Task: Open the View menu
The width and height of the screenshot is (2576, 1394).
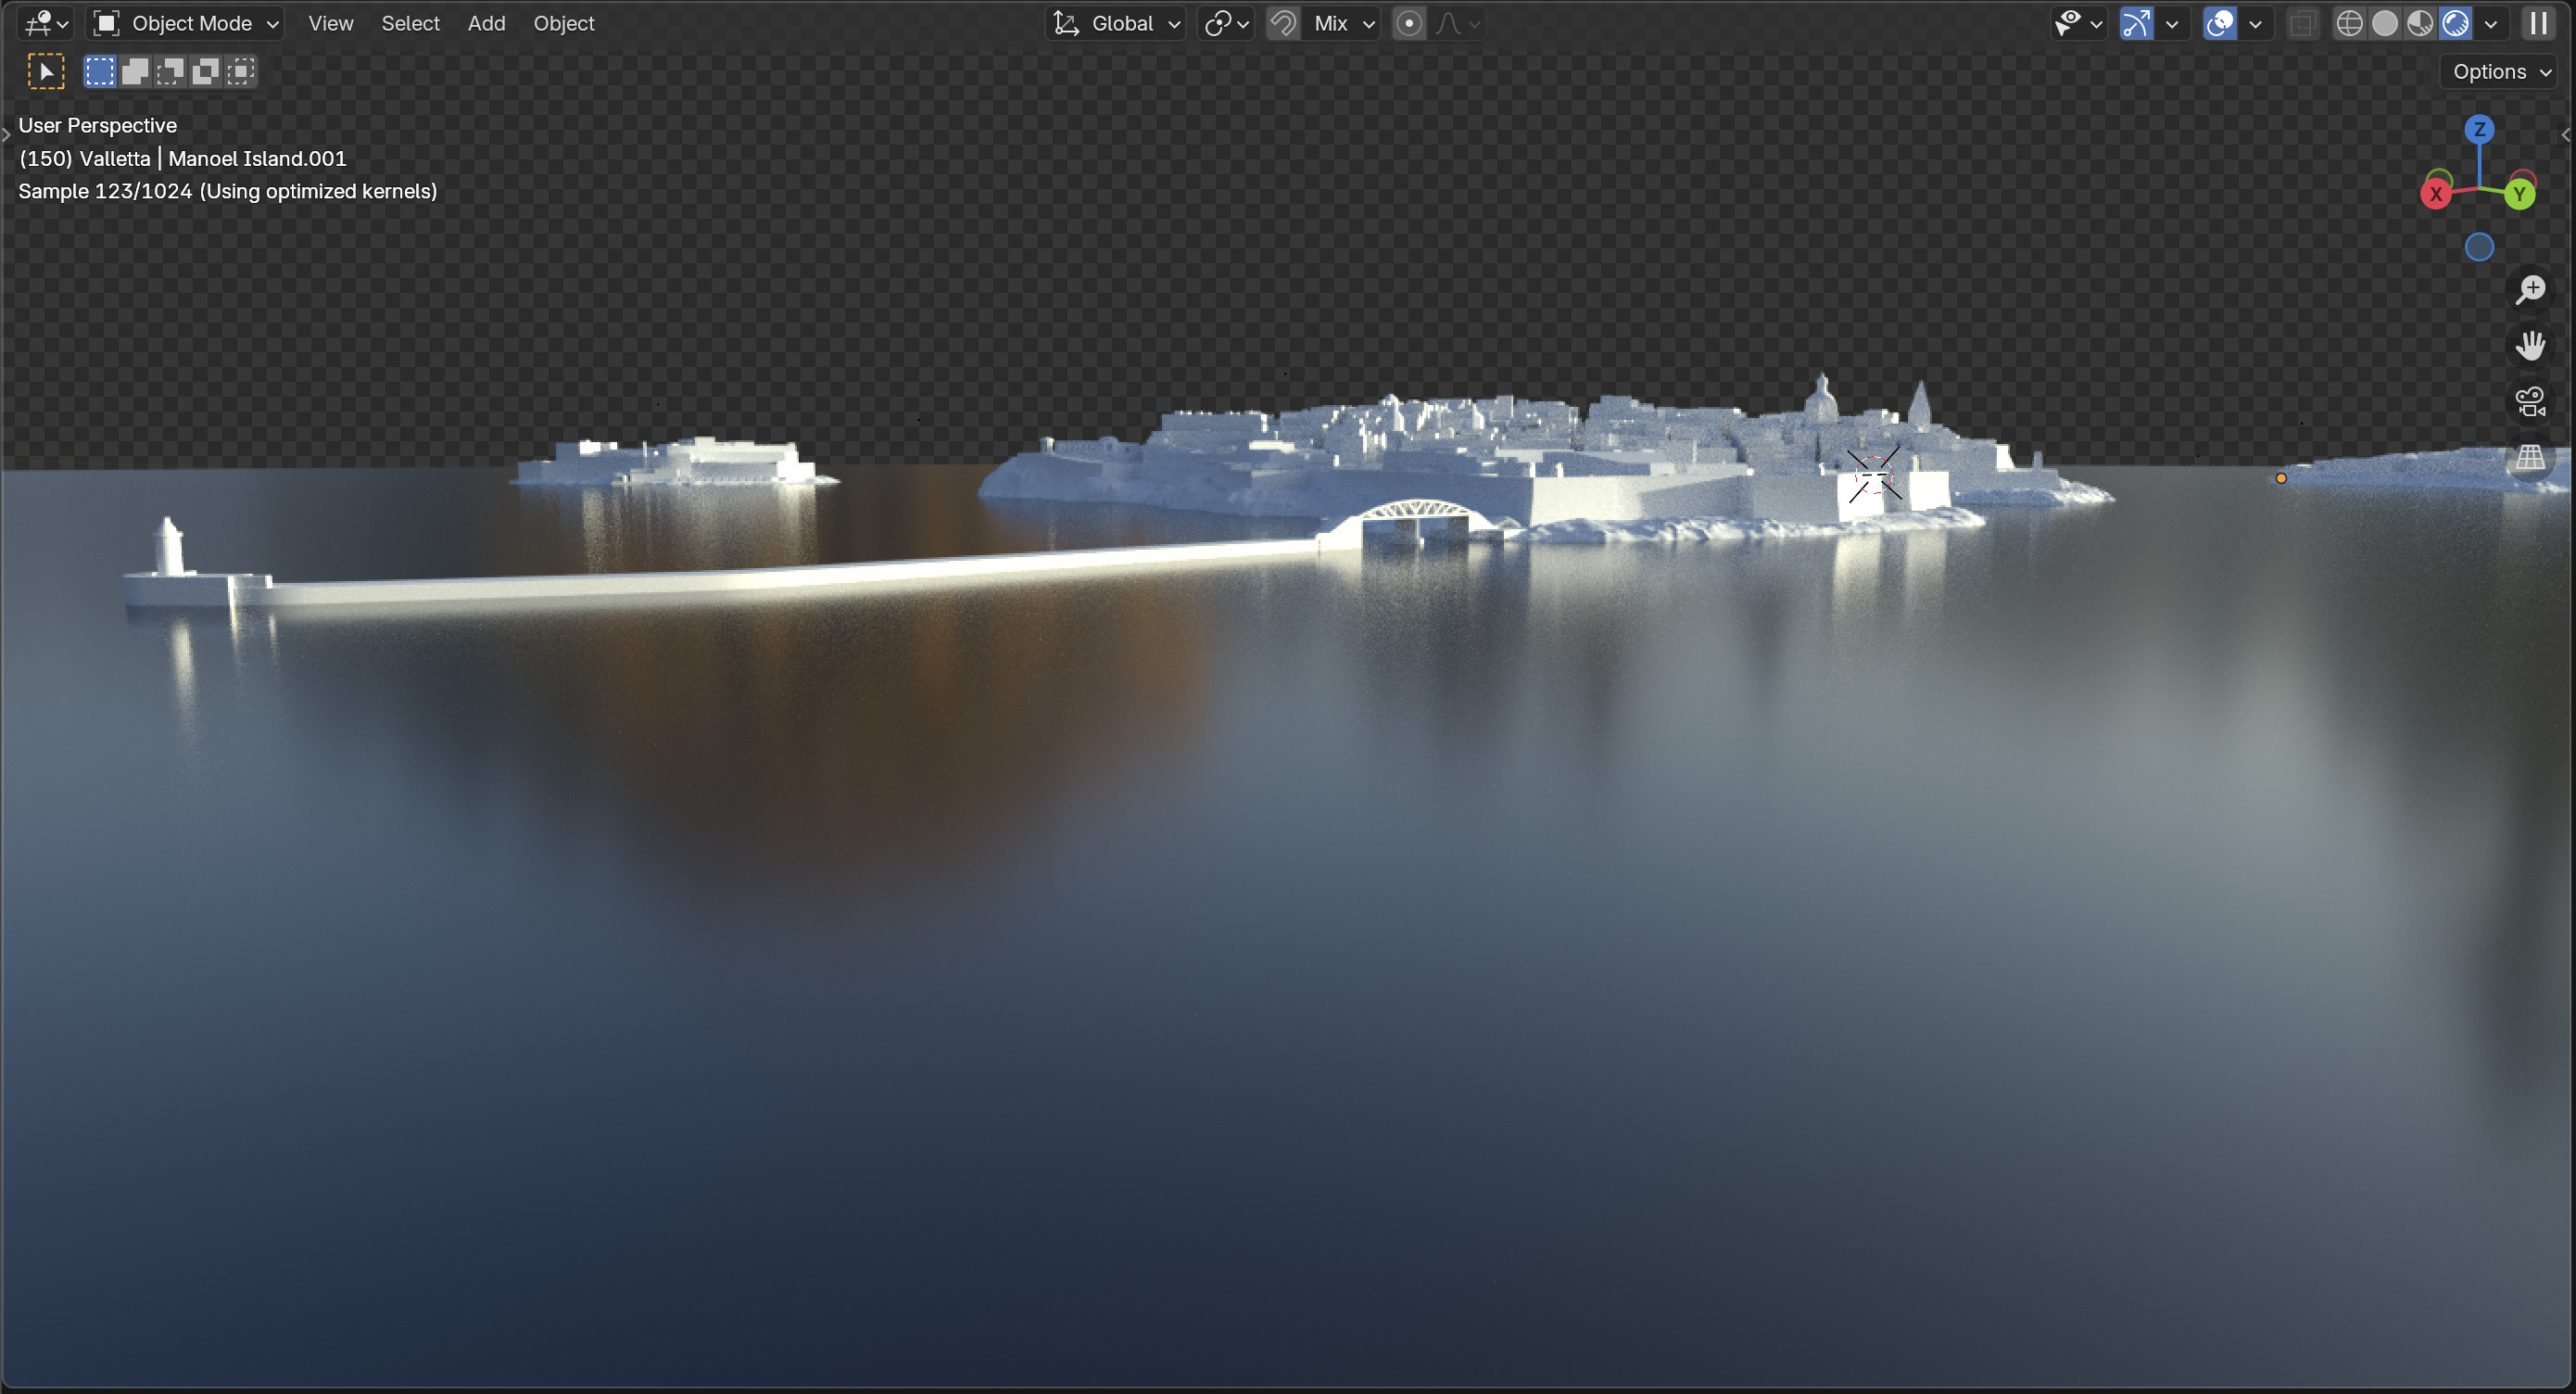Action: [x=330, y=23]
